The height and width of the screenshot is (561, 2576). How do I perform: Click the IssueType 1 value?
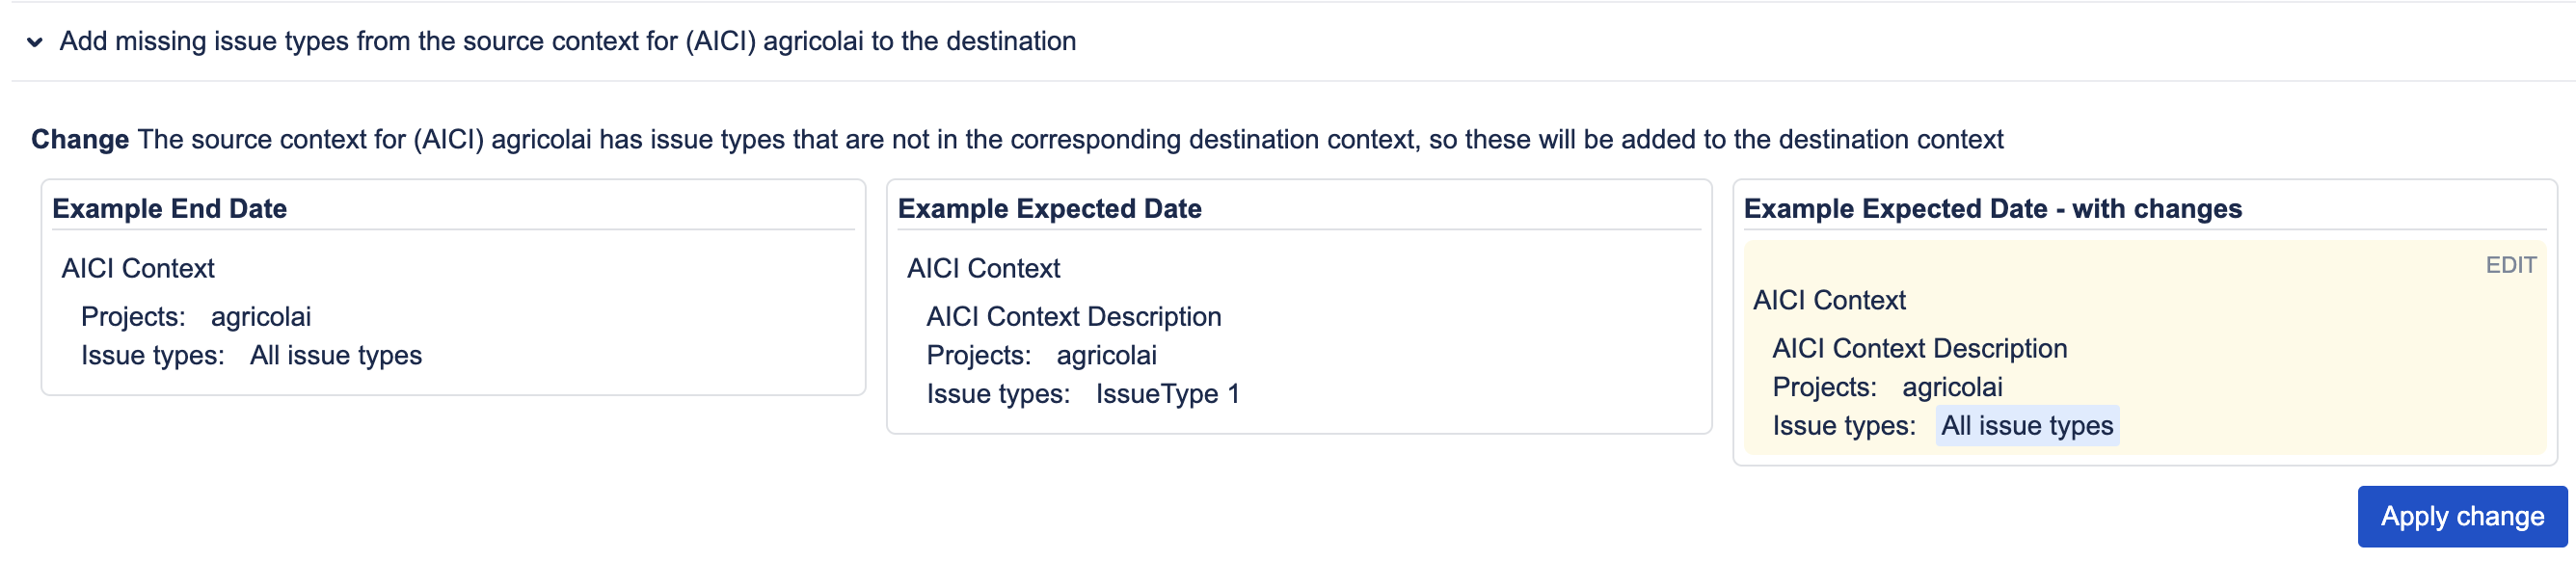point(1167,394)
